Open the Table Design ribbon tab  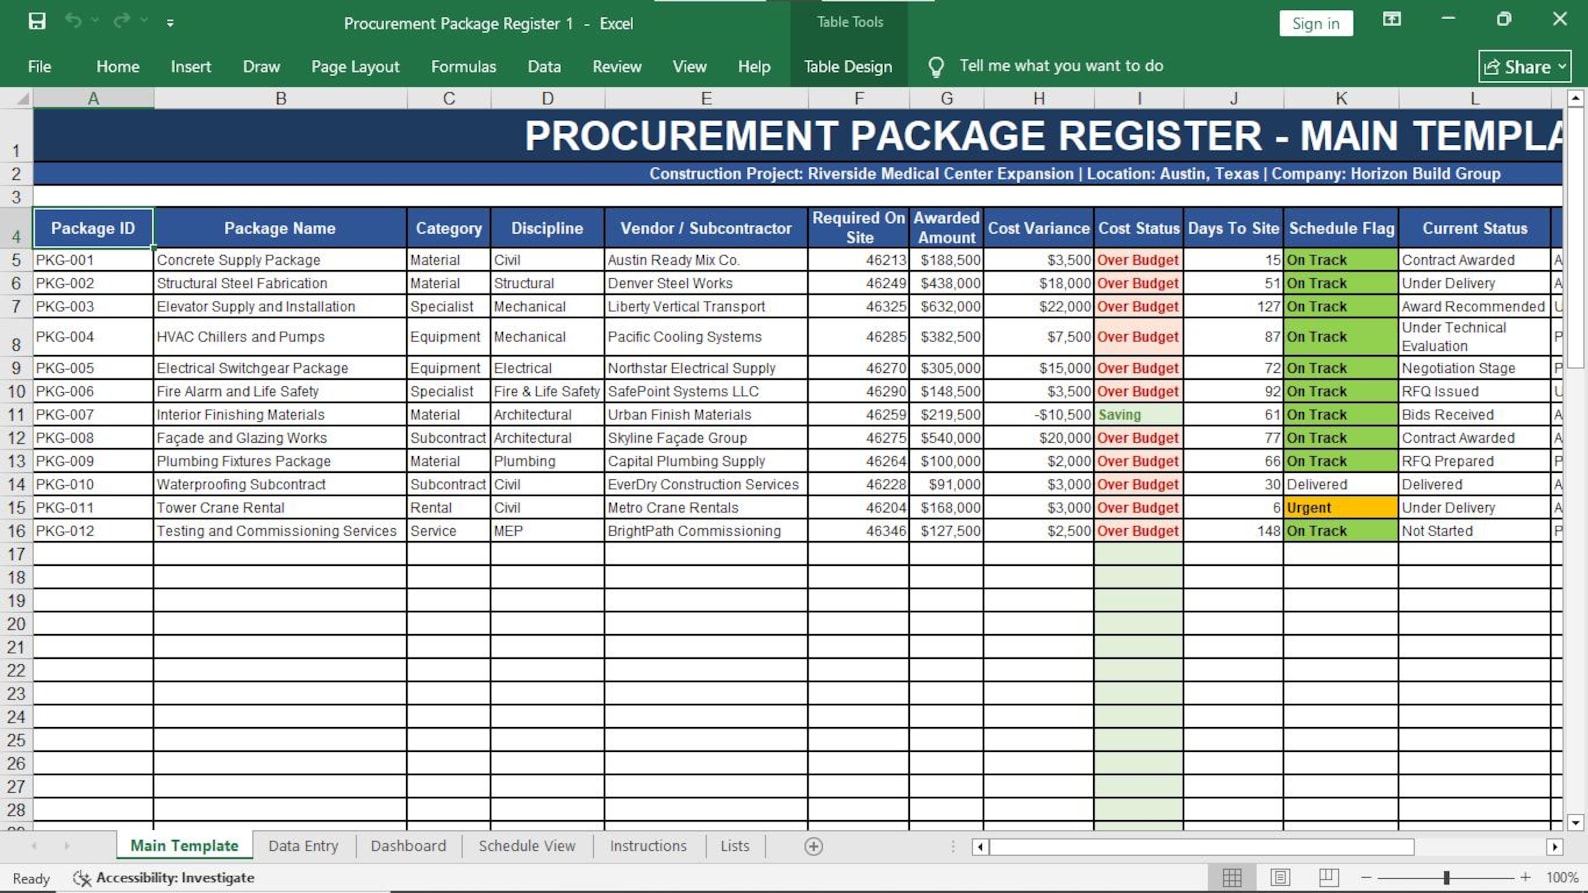[848, 67]
